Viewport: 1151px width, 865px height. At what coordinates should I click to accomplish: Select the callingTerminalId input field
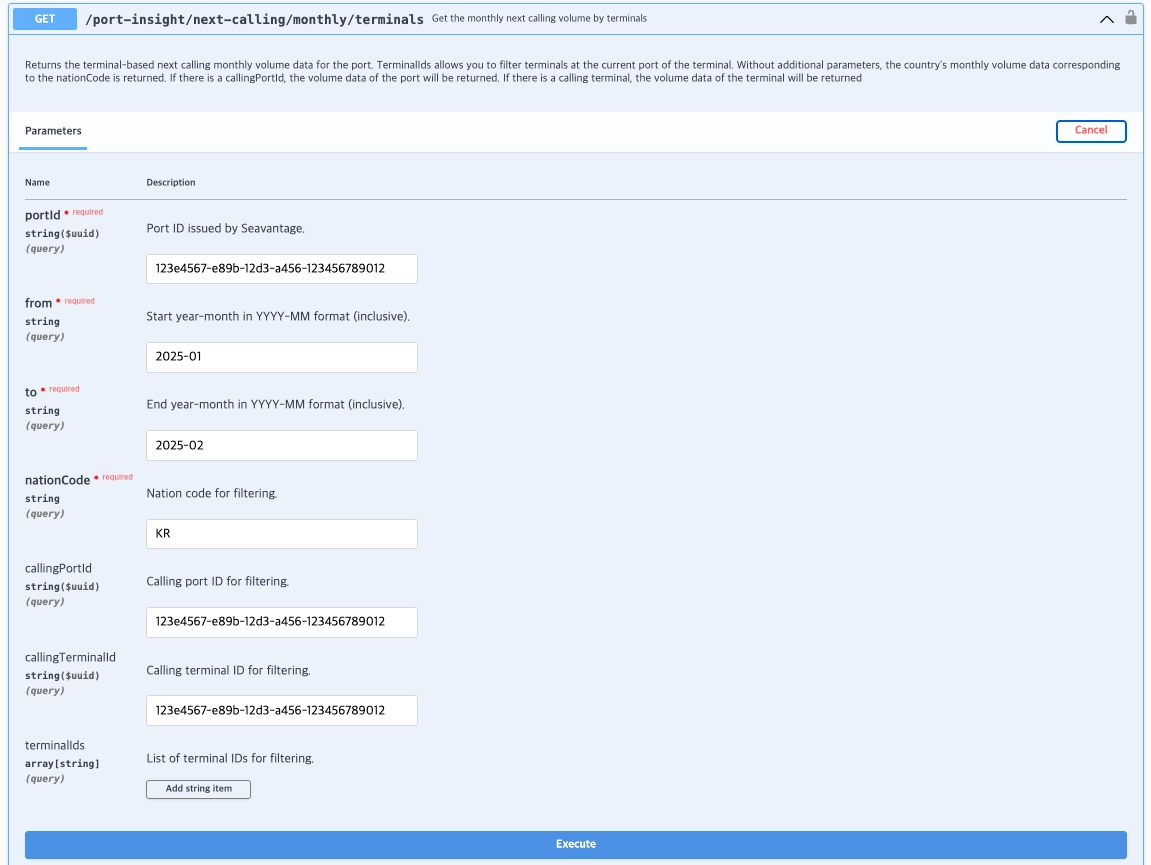point(282,710)
